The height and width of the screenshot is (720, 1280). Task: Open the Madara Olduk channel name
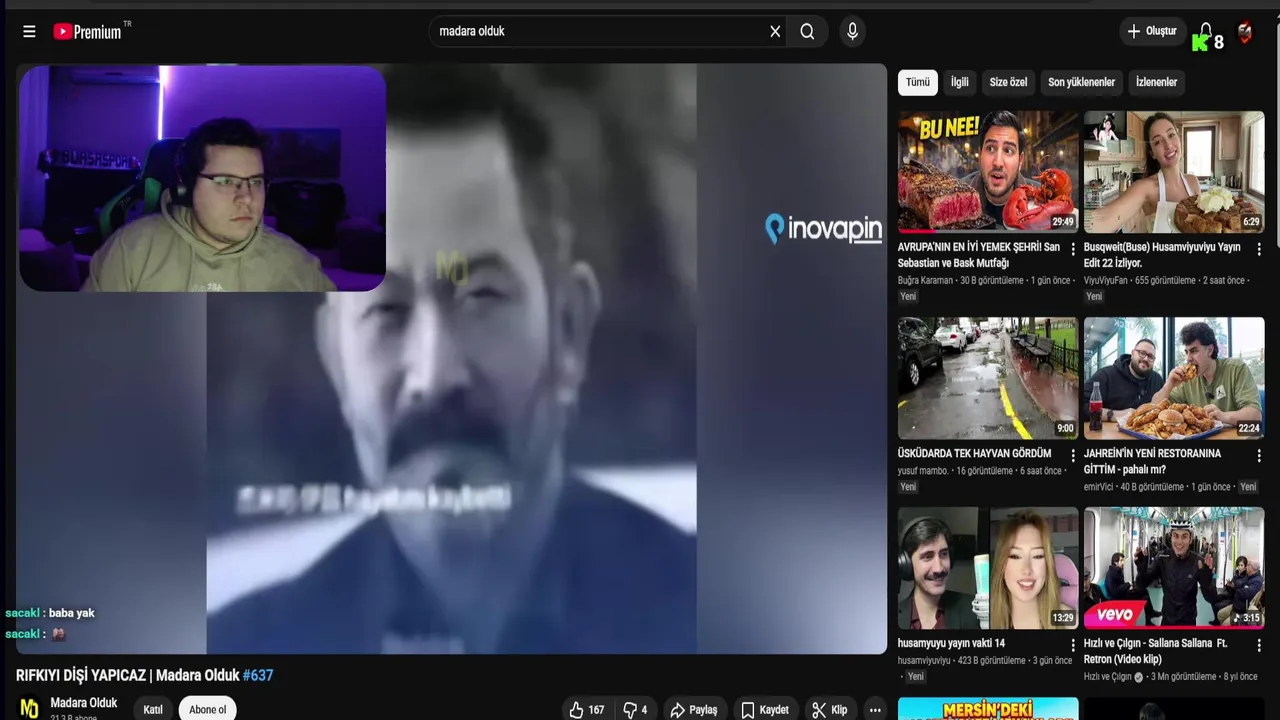(x=84, y=703)
